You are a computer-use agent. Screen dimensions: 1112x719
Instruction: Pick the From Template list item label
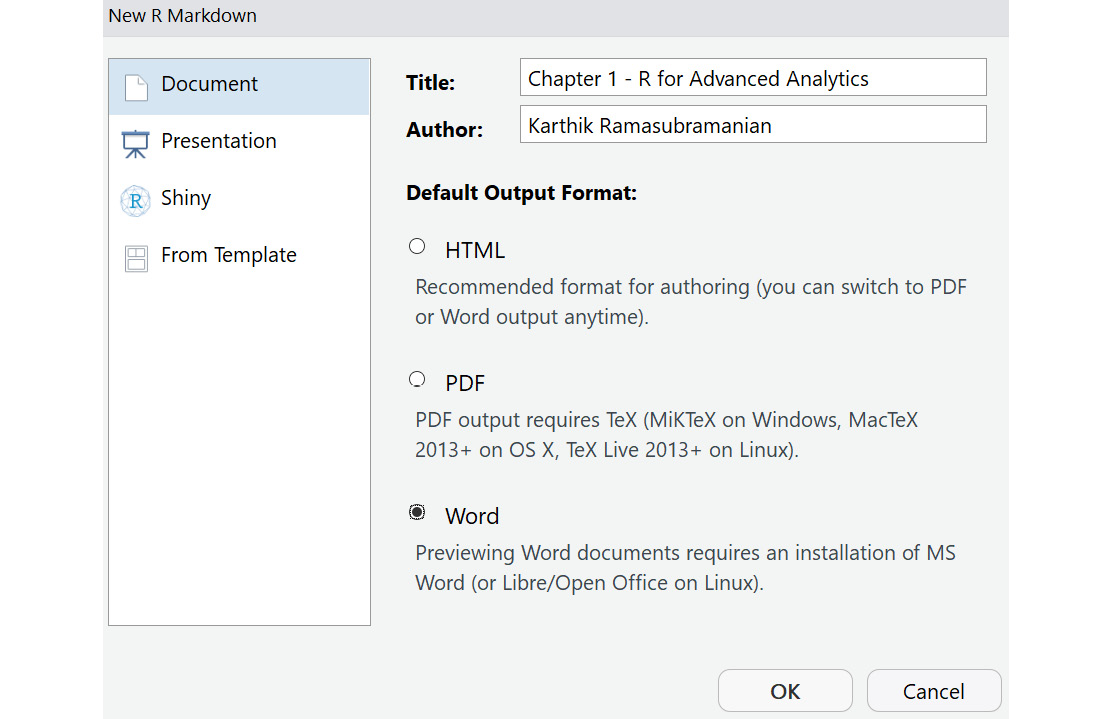tap(228, 255)
